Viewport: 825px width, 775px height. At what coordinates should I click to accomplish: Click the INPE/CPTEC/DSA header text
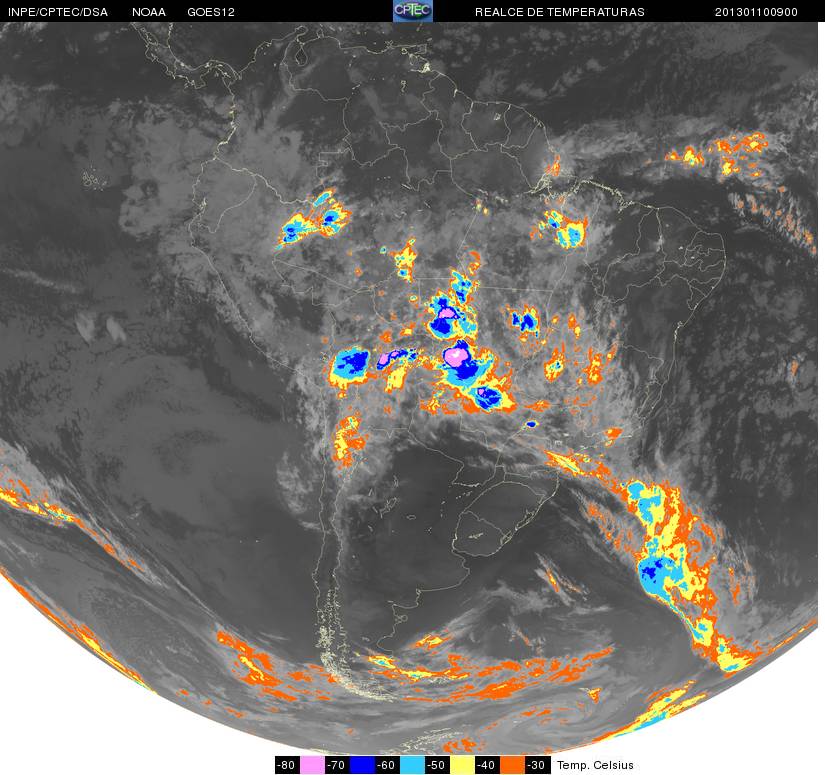[58, 12]
